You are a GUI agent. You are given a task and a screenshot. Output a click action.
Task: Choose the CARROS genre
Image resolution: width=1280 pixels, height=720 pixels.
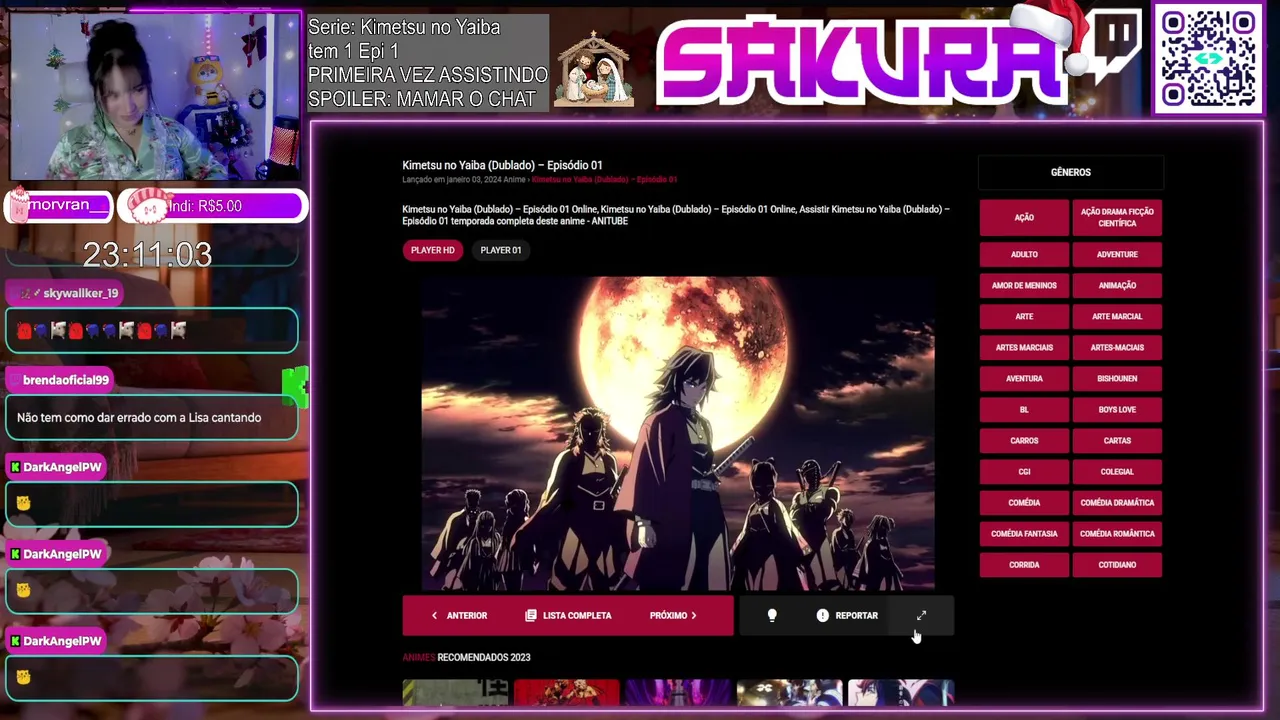[1024, 441]
